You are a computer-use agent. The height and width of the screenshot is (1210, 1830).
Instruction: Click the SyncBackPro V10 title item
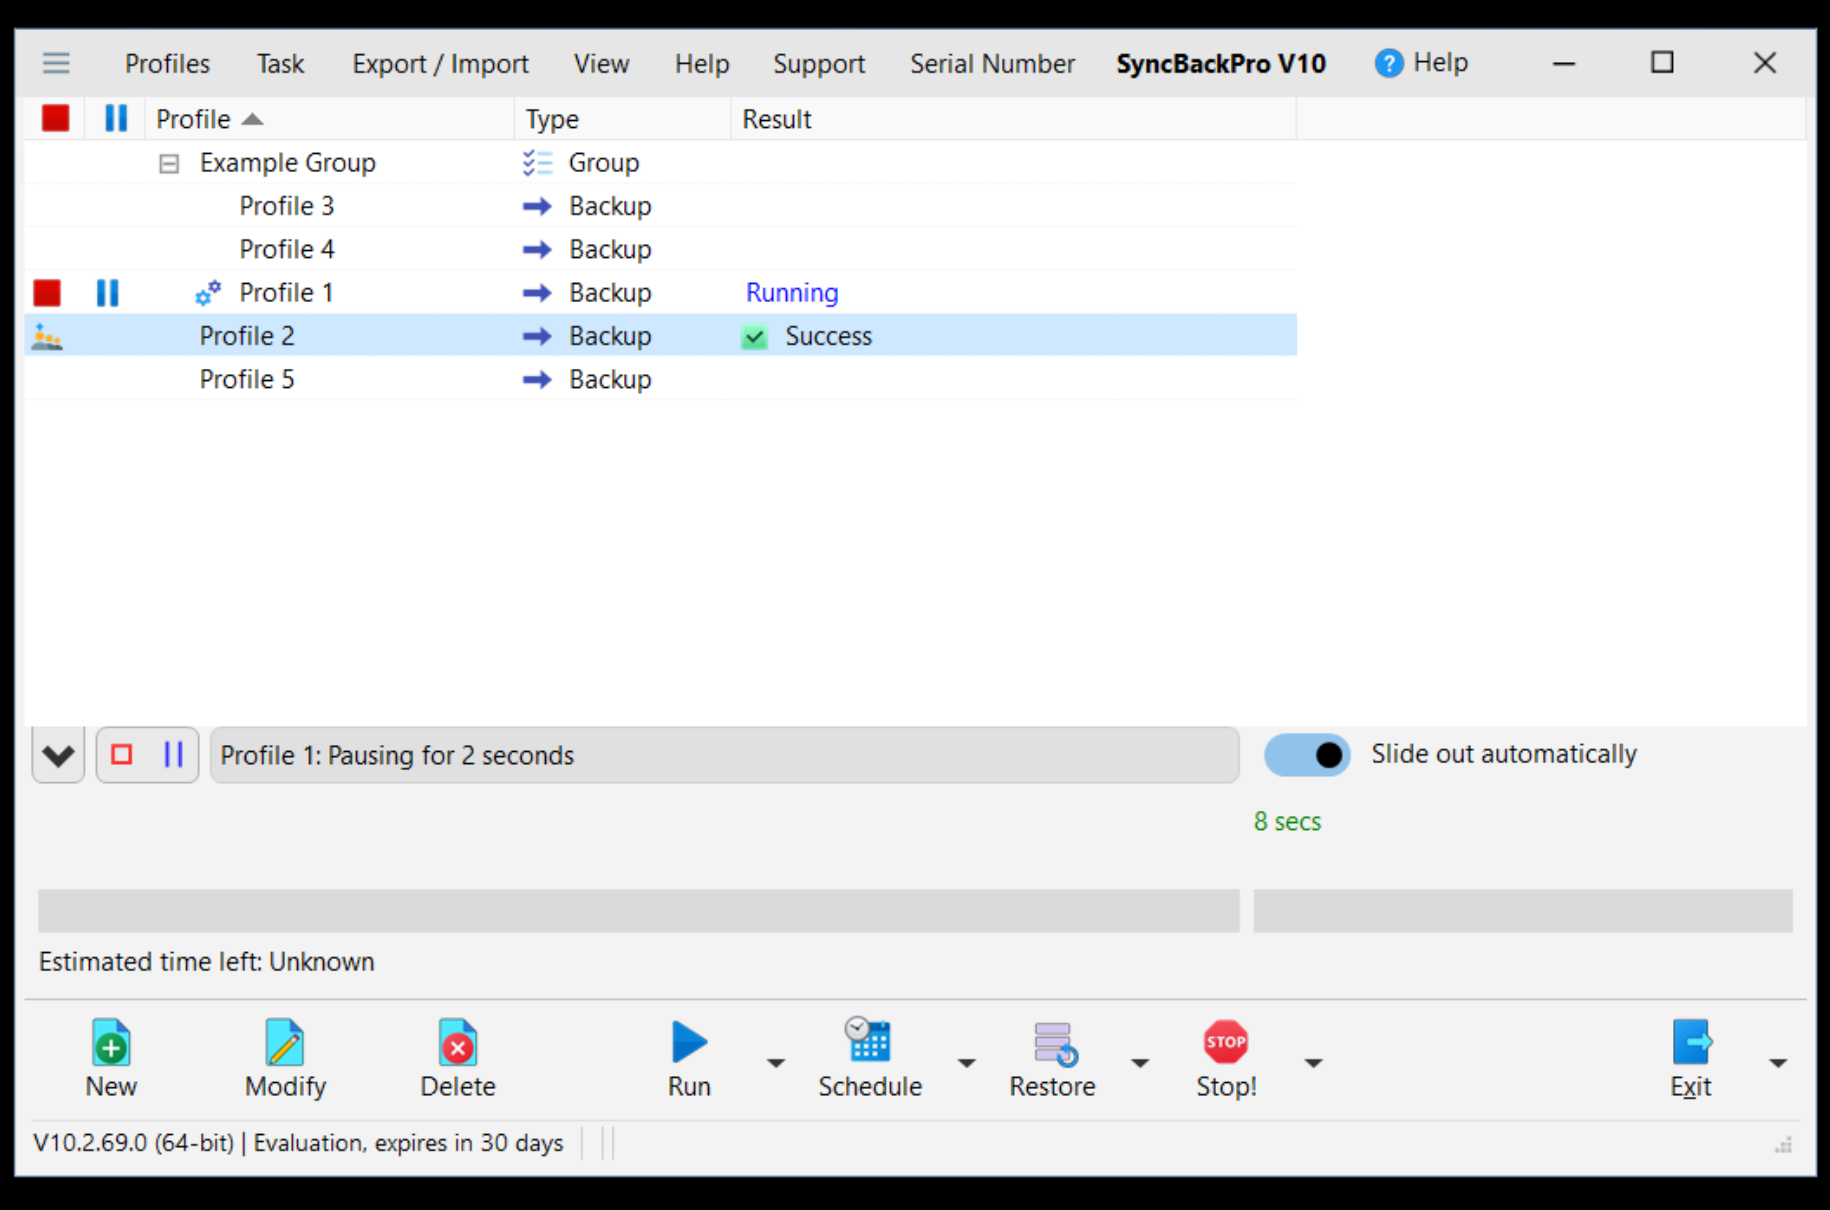(1221, 64)
